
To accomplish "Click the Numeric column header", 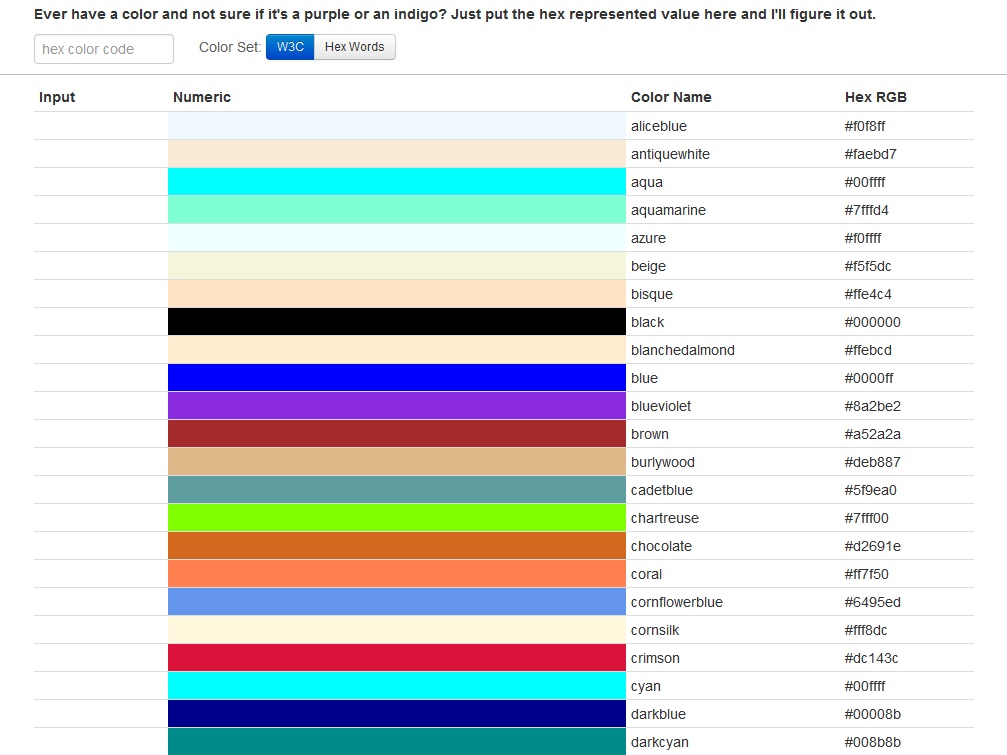I will pos(201,97).
